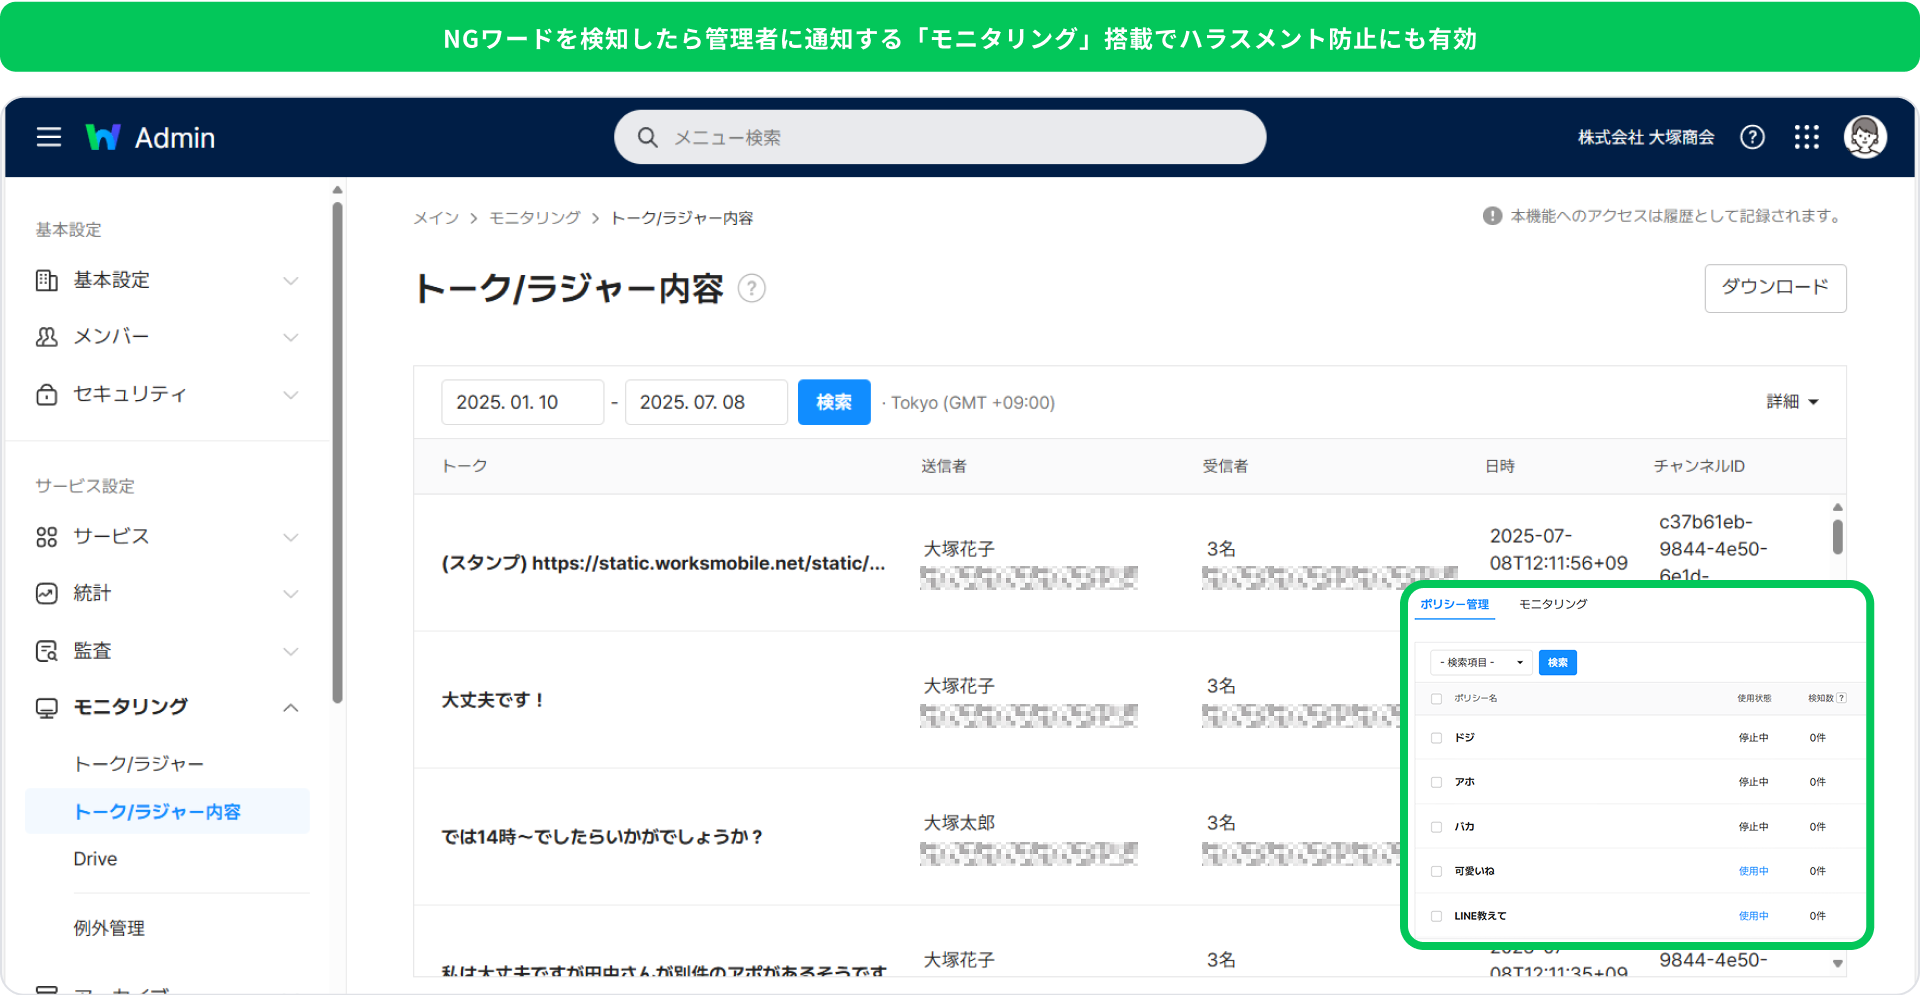Image resolution: width=1920 pixels, height=995 pixels.
Task: Select the ポリシー名 select-all checkbox
Action: [x=1436, y=698]
